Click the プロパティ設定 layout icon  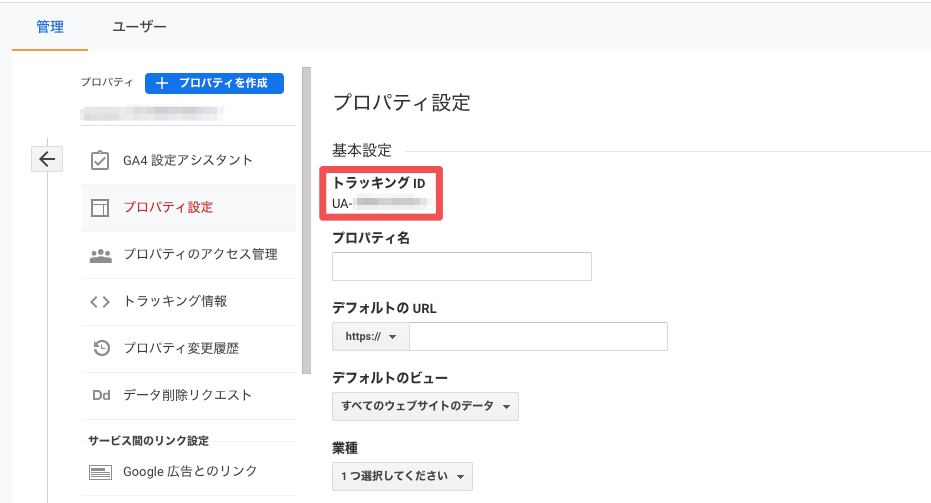click(x=100, y=208)
